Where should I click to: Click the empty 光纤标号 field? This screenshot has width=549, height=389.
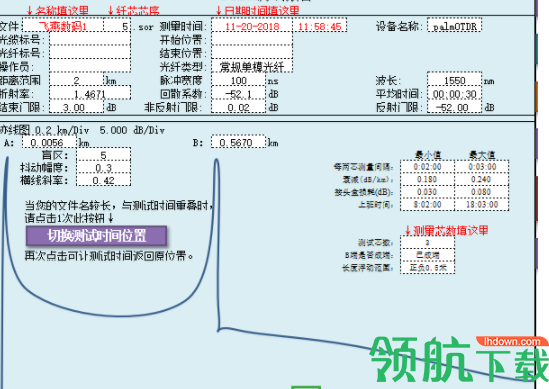pos(90,53)
